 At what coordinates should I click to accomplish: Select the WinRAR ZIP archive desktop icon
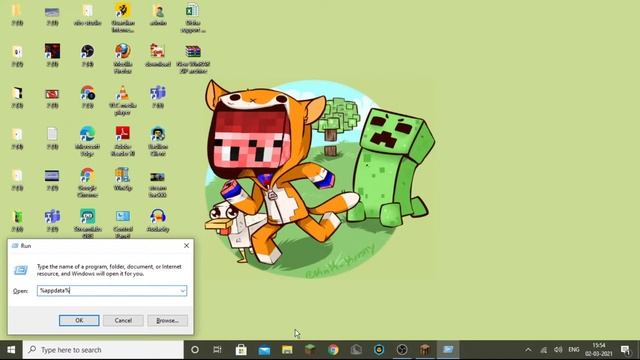click(x=193, y=58)
